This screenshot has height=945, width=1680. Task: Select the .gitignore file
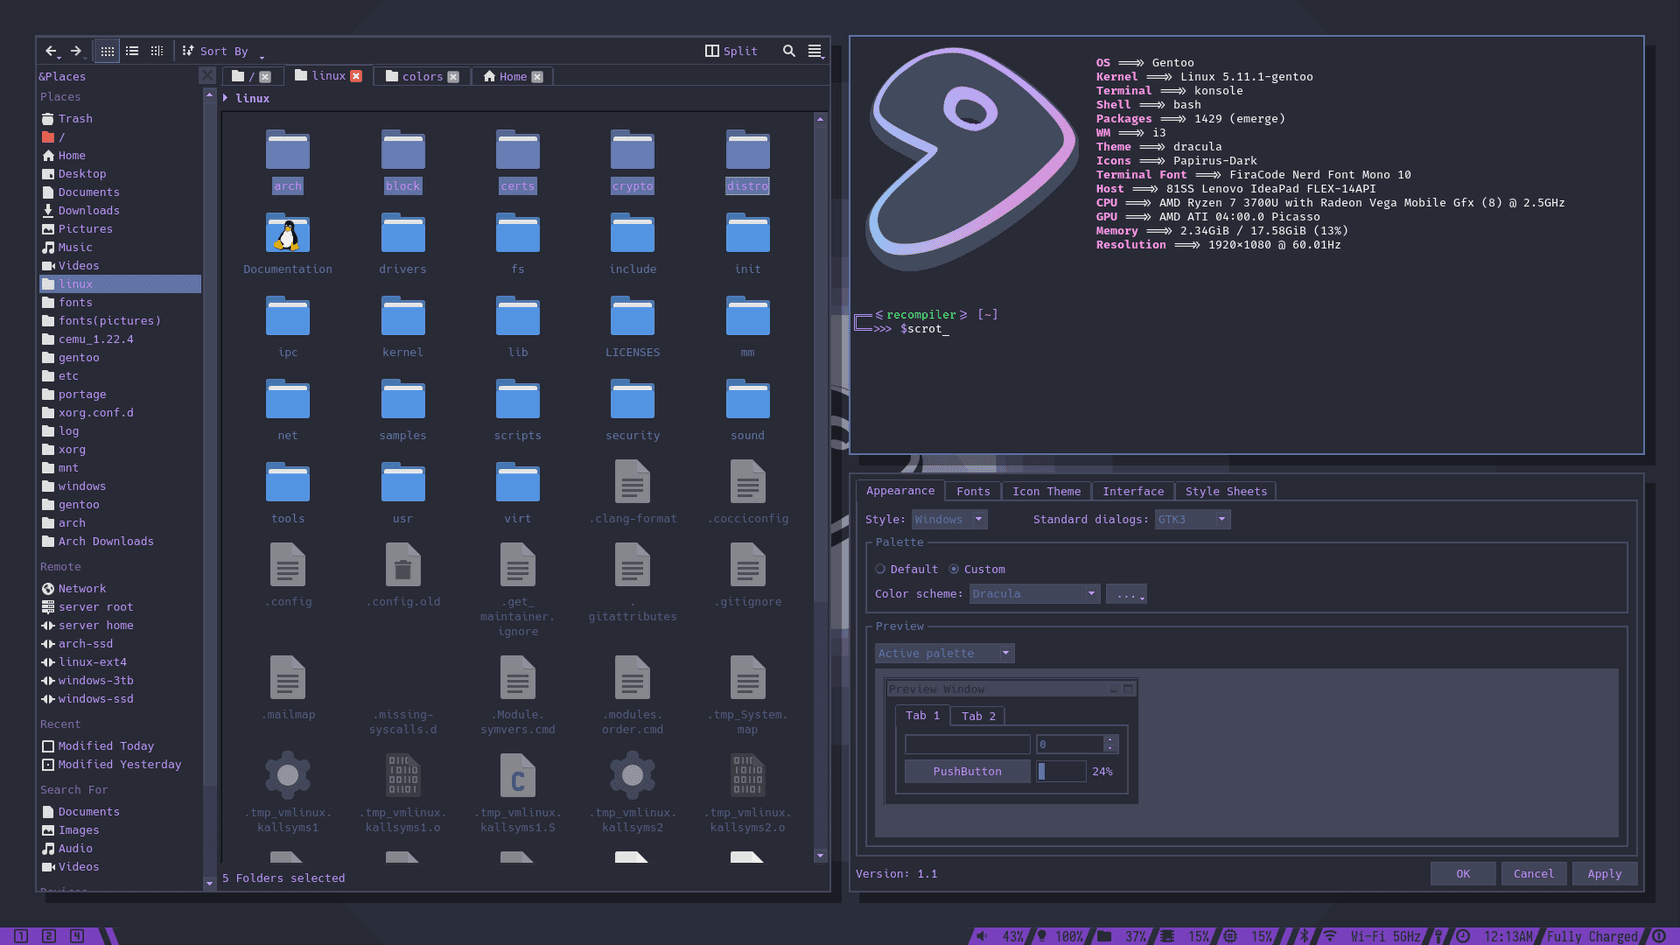pos(748,575)
